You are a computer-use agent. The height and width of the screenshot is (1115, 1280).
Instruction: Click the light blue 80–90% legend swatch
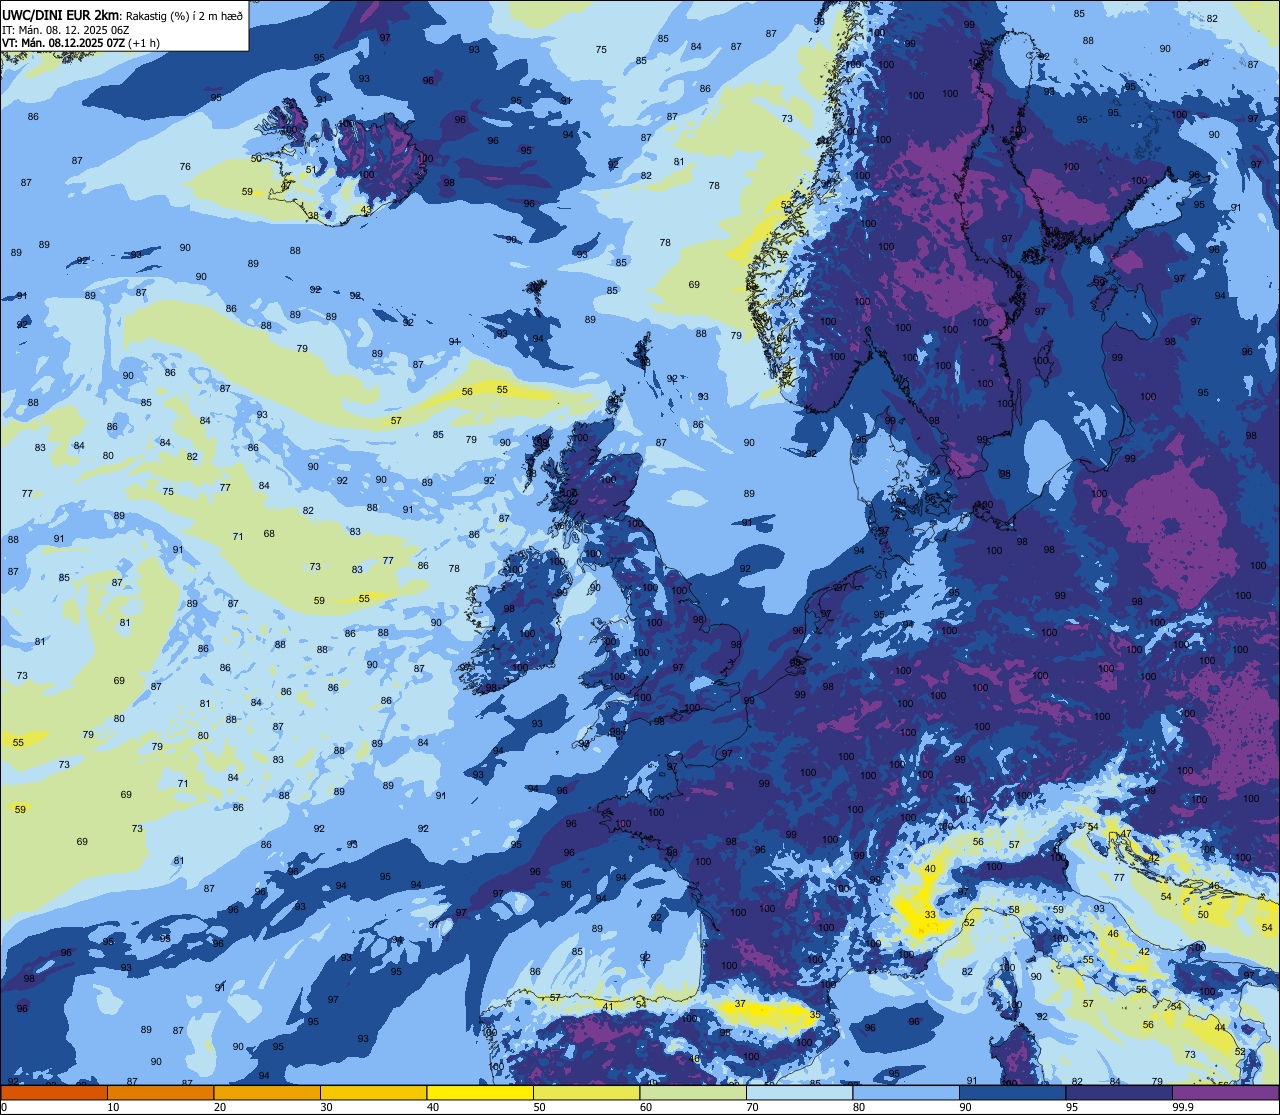click(x=906, y=1092)
